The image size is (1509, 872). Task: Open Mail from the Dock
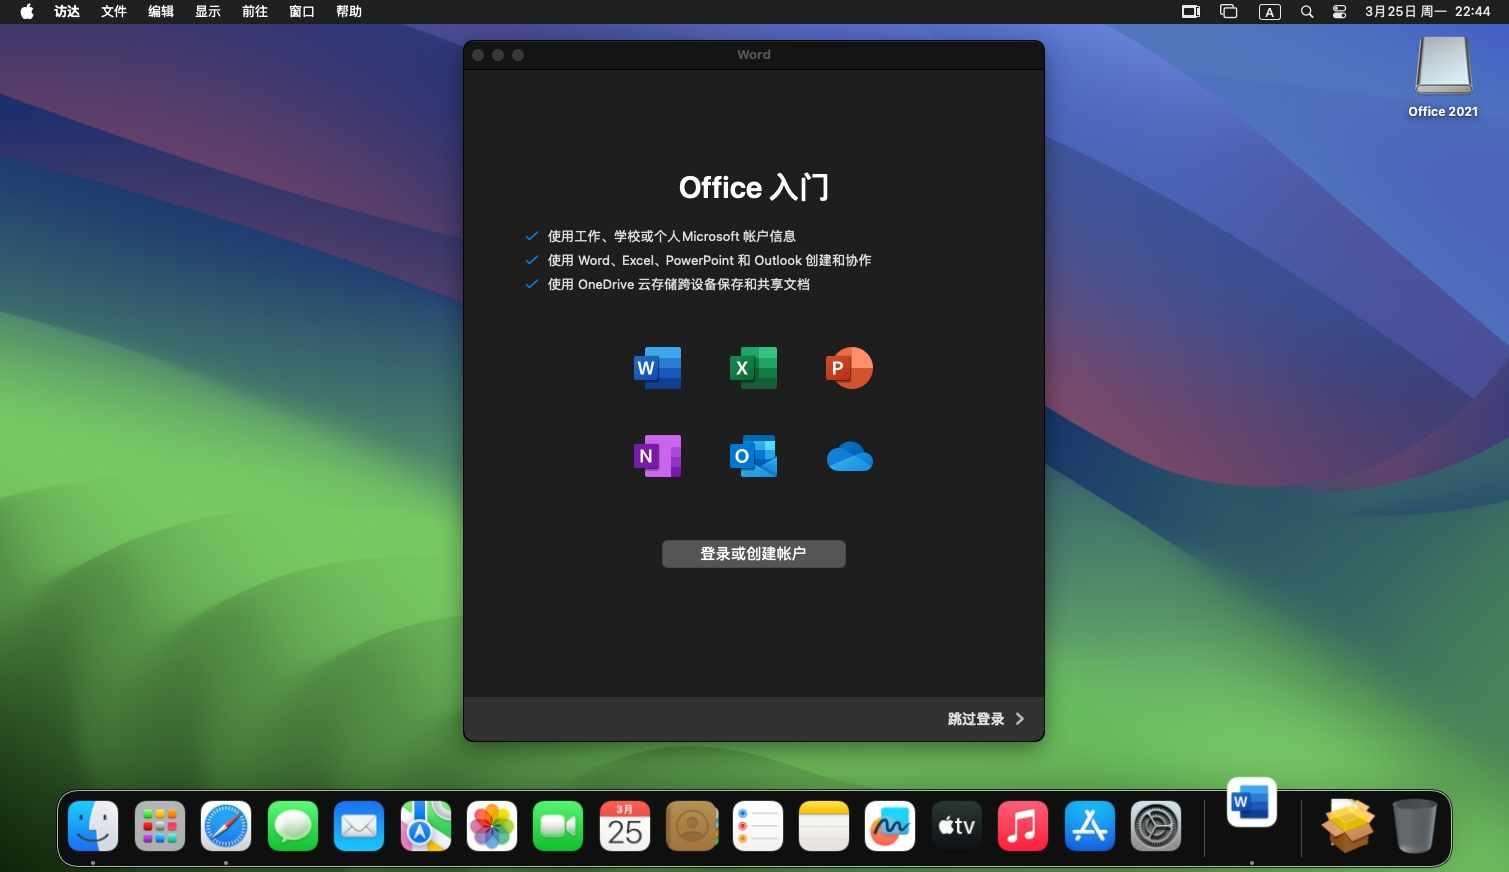coord(359,827)
